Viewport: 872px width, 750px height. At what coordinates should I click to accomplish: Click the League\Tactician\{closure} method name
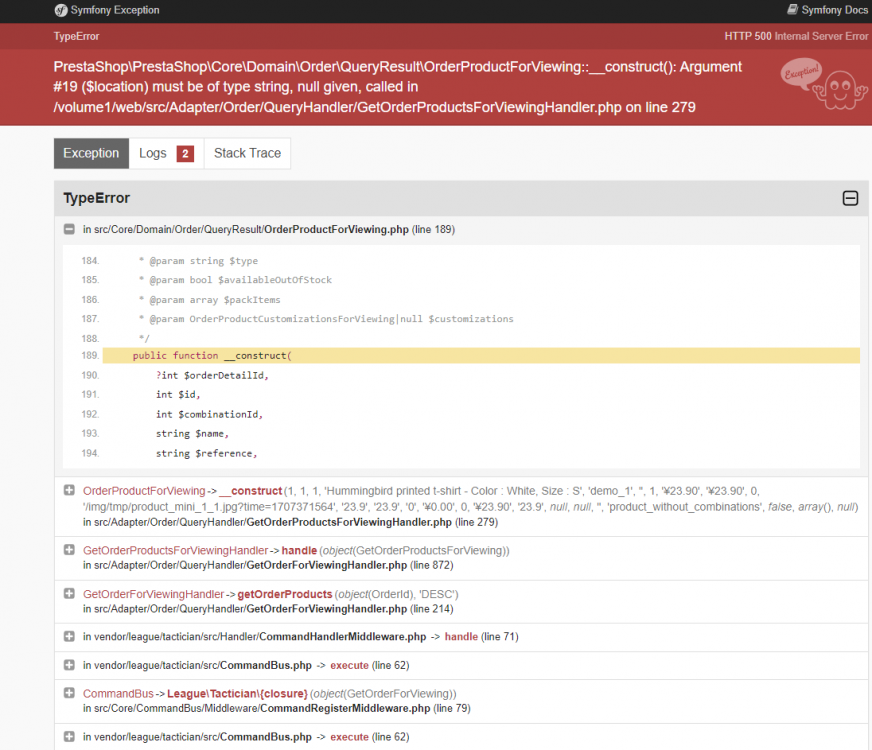coord(237,693)
